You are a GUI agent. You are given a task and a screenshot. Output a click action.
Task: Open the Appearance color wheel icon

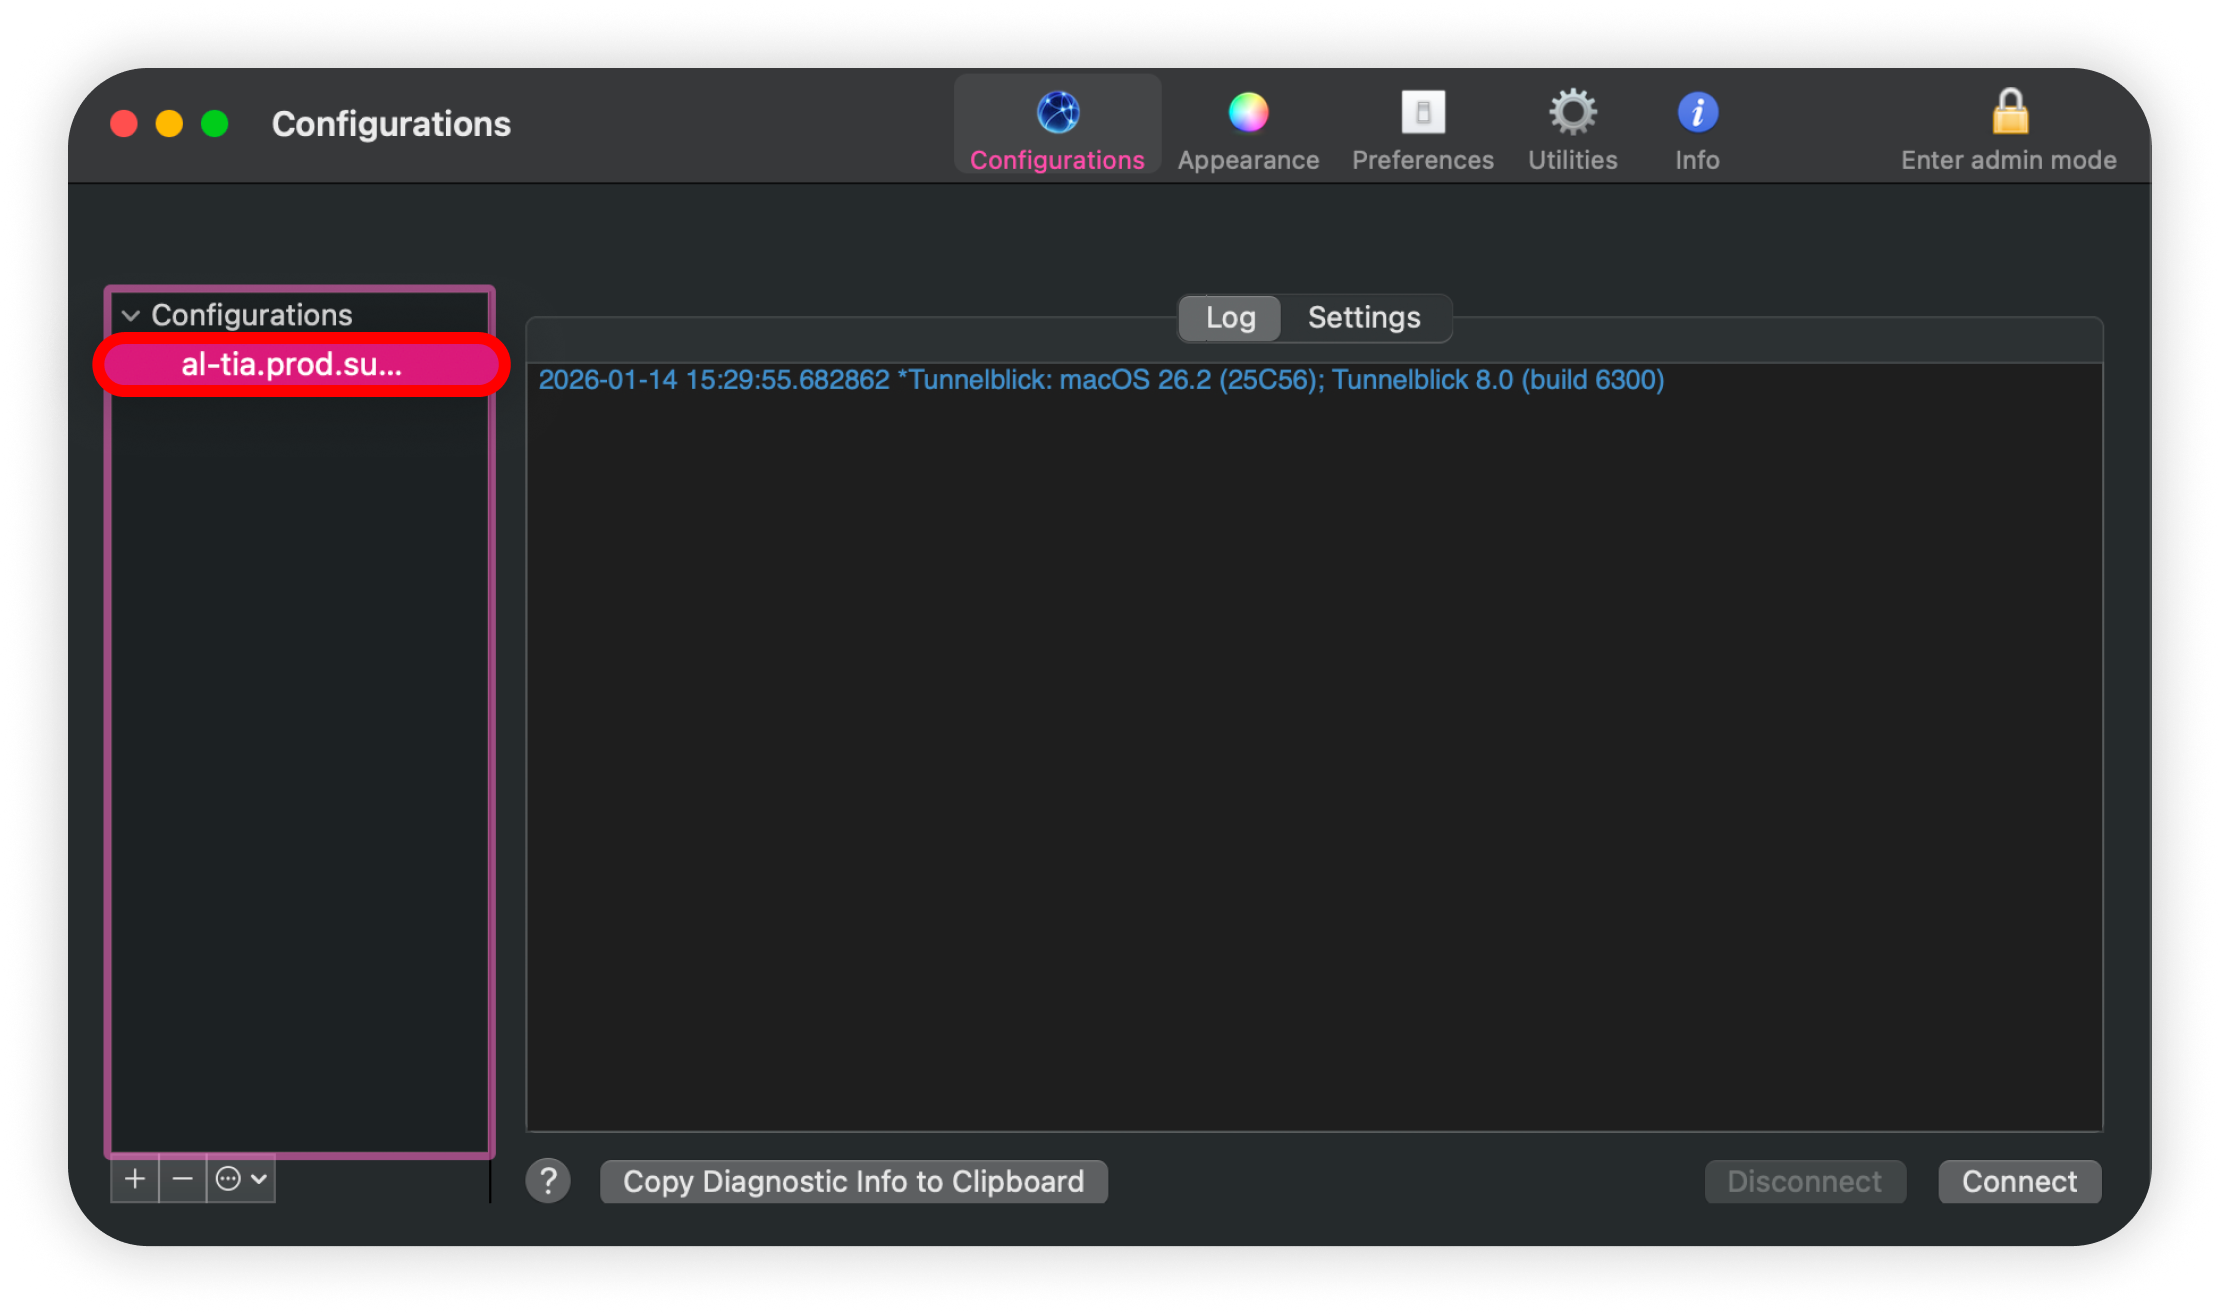[1248, 113]
